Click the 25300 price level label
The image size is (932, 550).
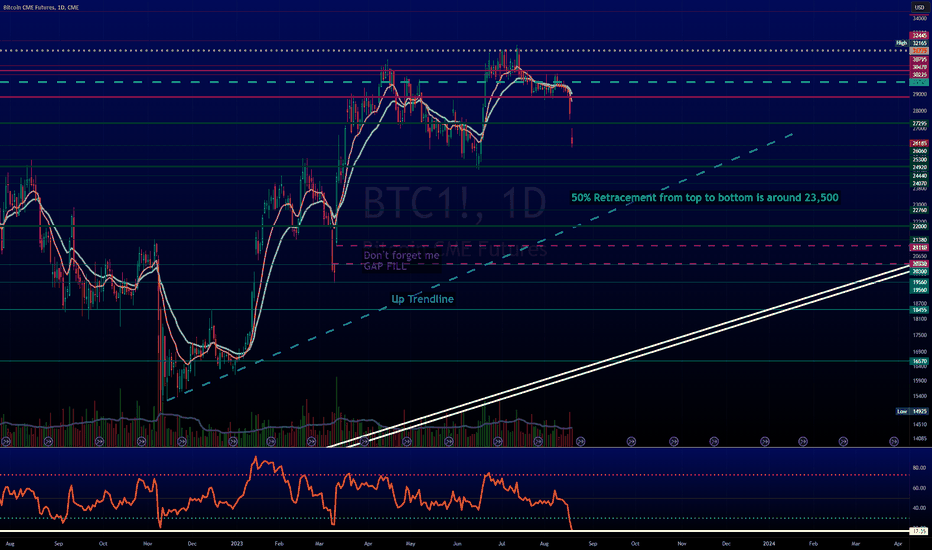coord(920,159)
